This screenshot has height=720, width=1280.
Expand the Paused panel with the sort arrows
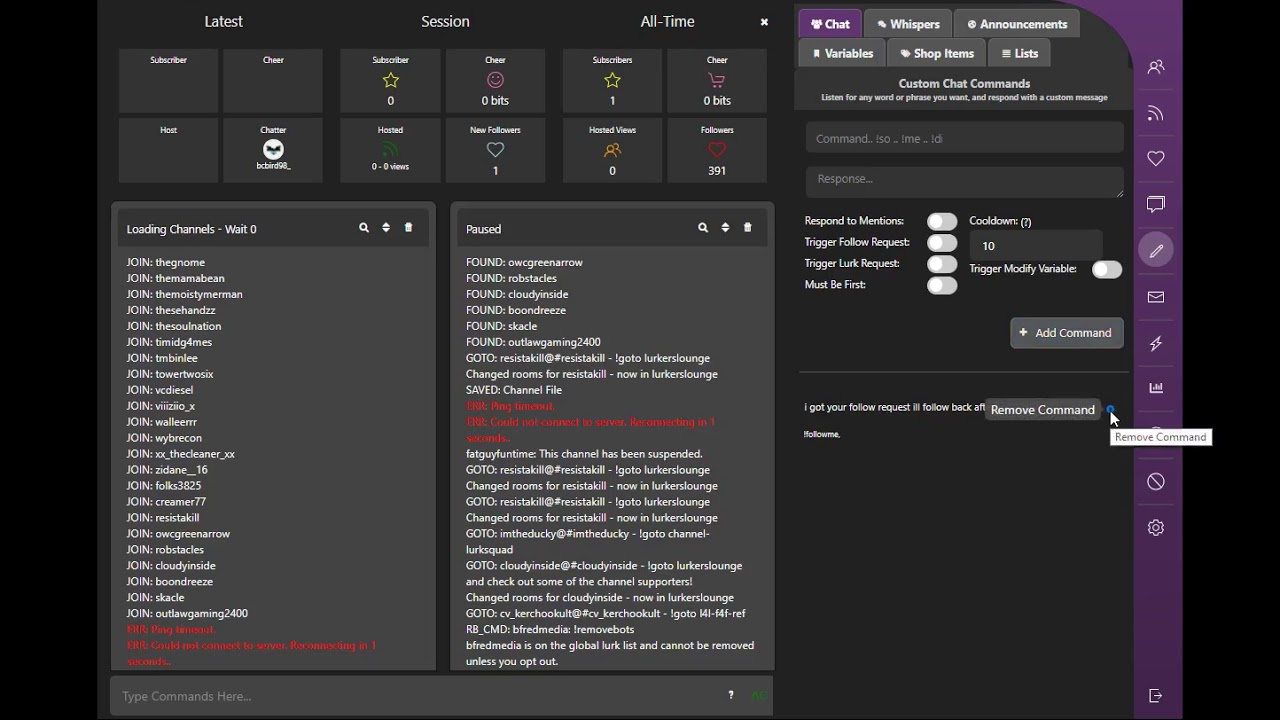725,228
